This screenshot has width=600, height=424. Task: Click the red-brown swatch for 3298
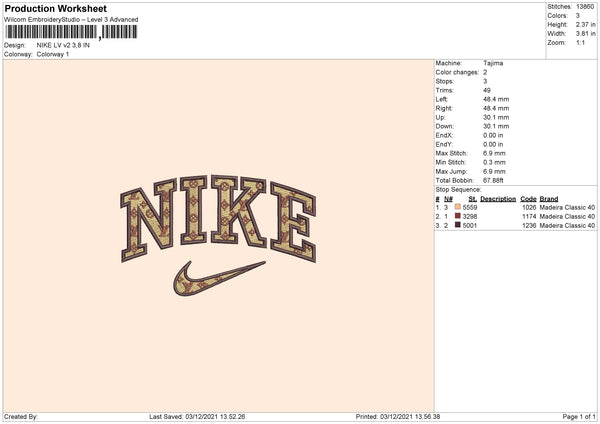point(458,216)
